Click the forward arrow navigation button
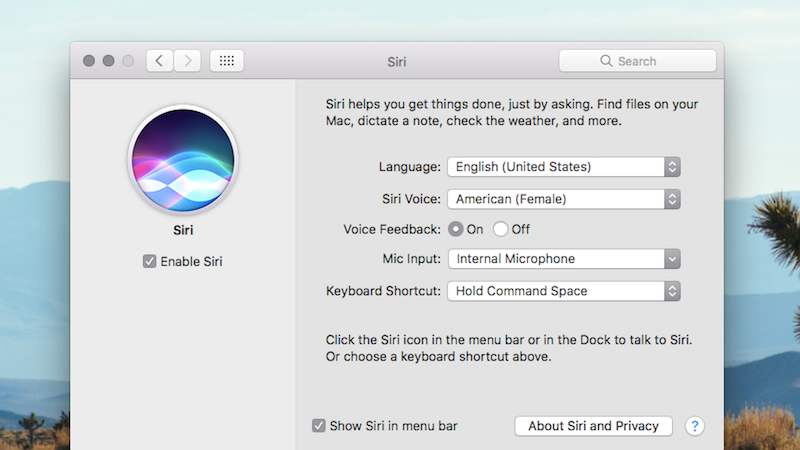The image size is (800, 450). pos(187,61)
